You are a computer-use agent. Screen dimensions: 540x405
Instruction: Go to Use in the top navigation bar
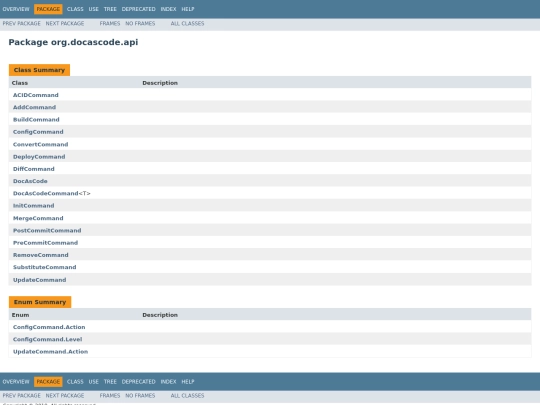[94, 9]
